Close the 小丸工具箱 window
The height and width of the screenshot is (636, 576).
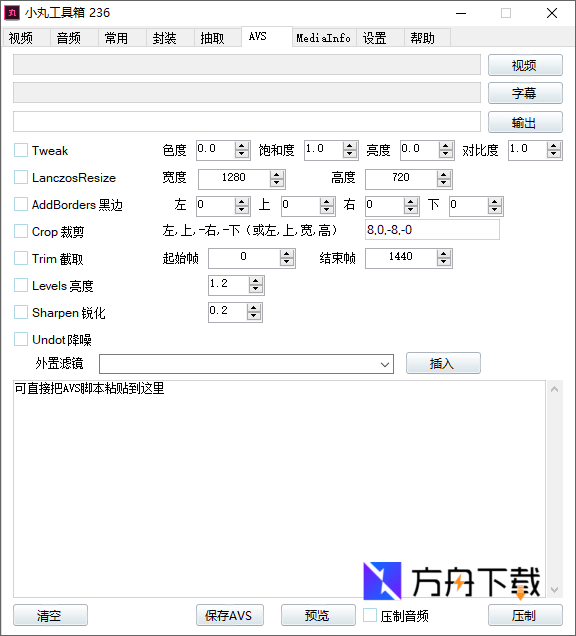552,13
